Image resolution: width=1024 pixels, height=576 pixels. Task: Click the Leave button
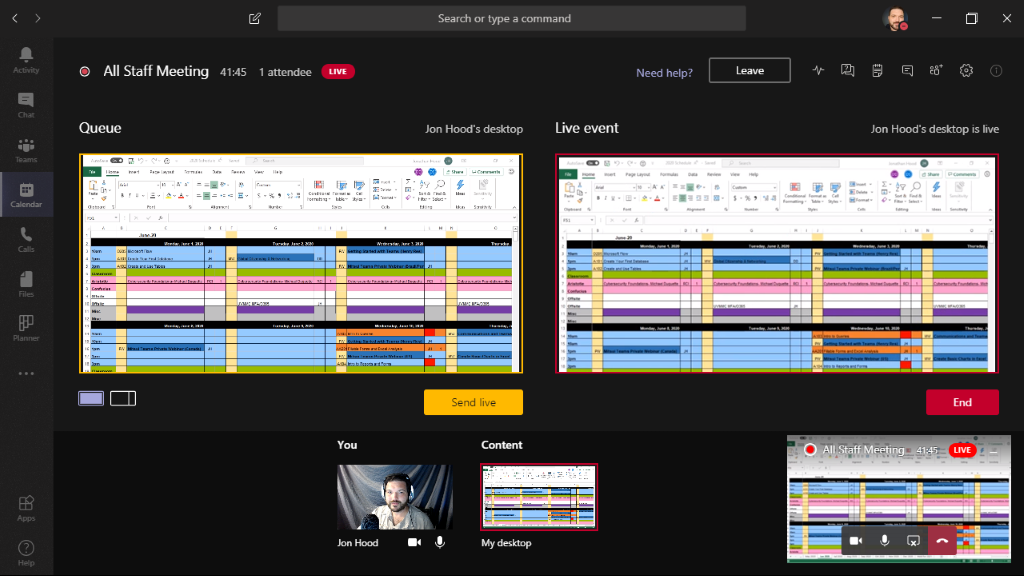coord(749,71)
